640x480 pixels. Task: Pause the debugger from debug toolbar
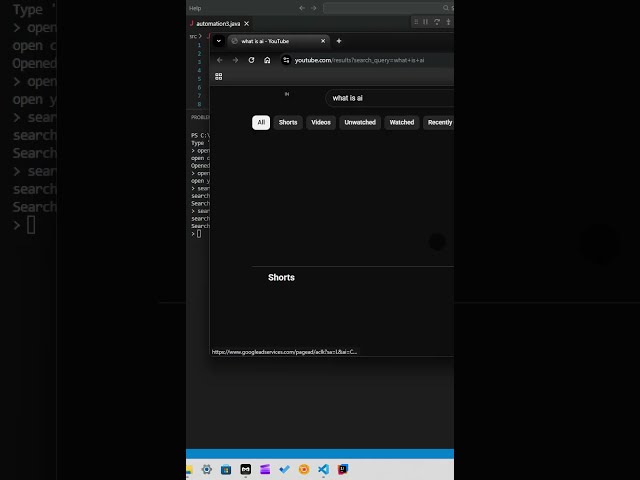(425, 22)
